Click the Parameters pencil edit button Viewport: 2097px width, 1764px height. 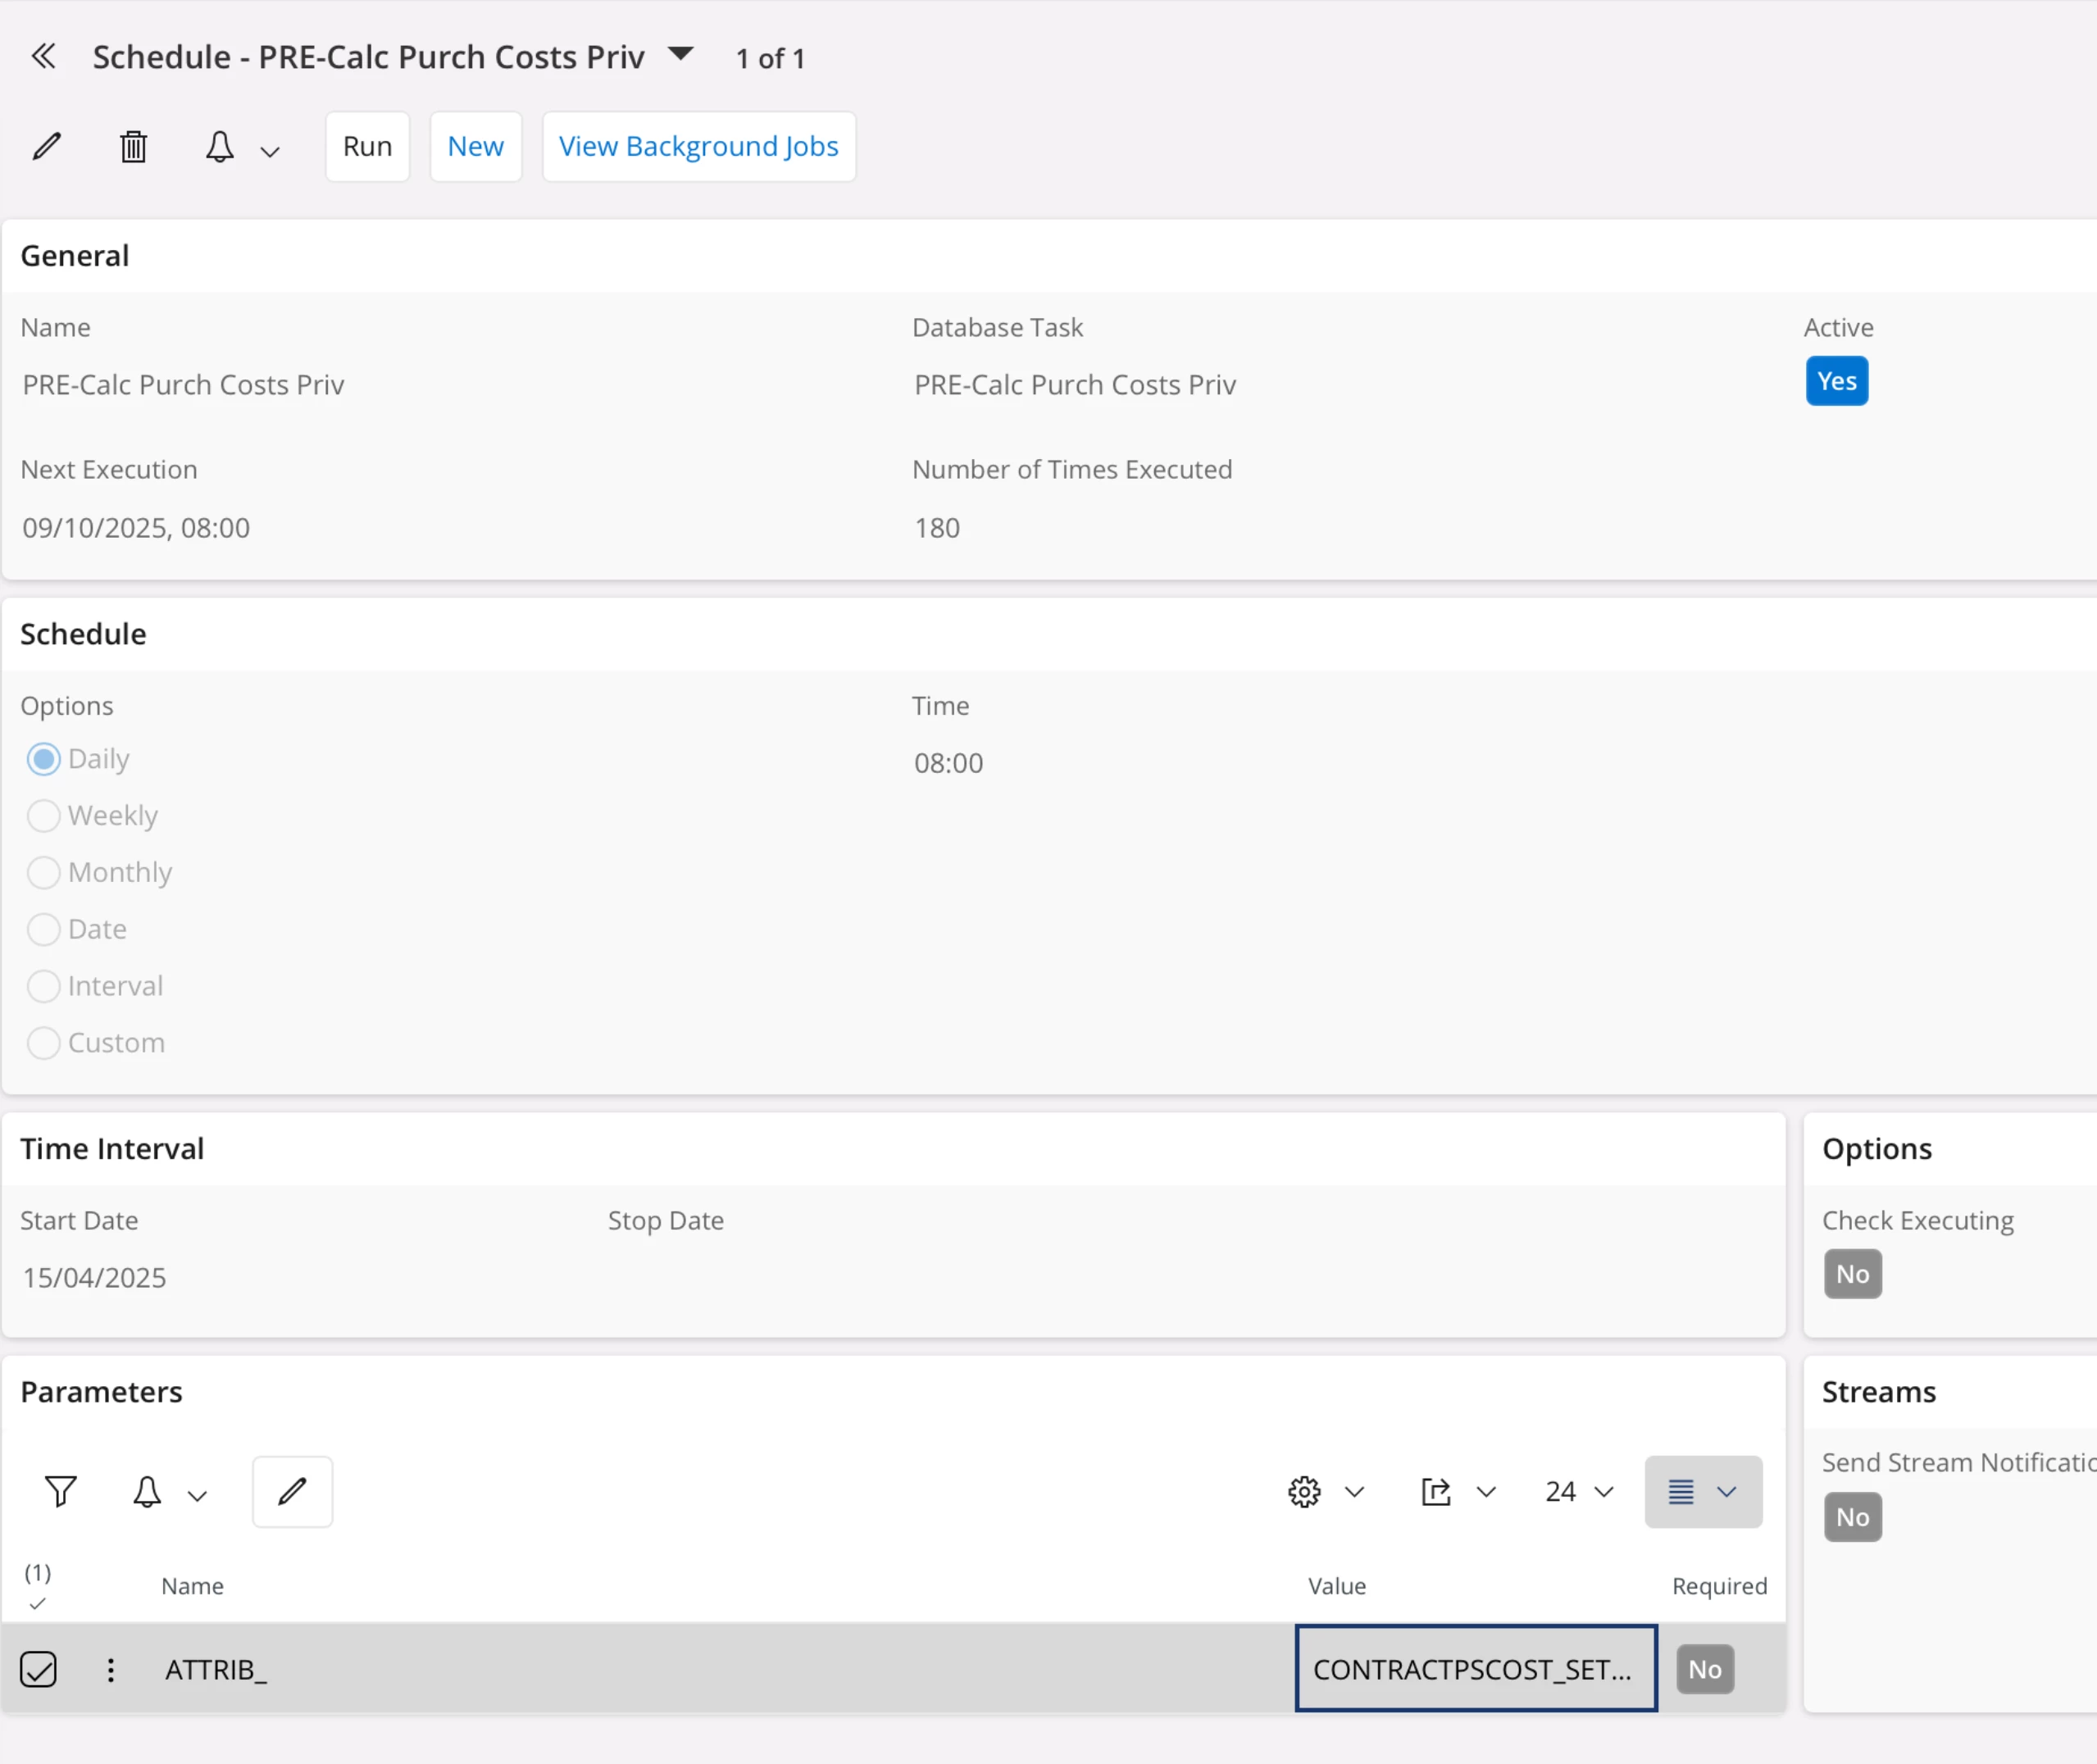(292, 1491)
